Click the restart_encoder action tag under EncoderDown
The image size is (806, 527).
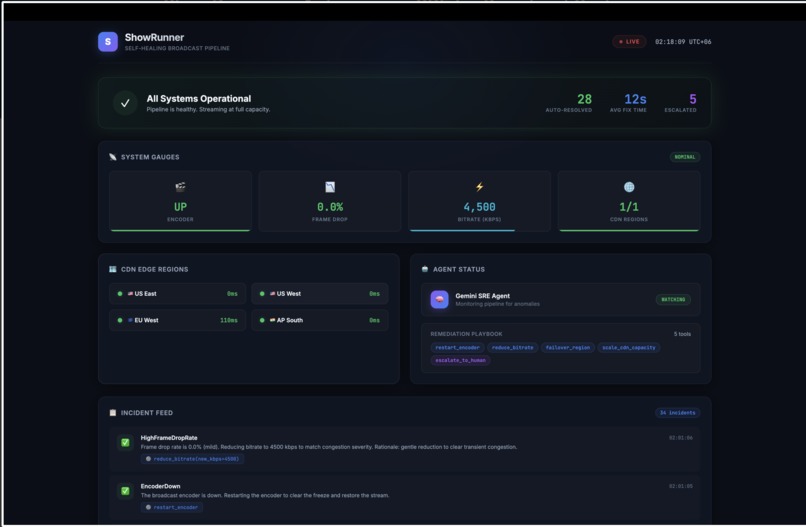pos(172,507)
